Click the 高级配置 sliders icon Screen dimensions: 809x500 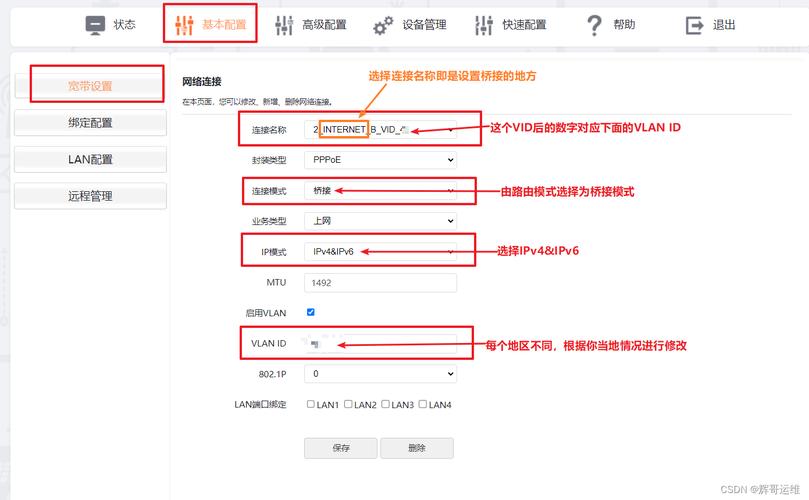tap(284, 25)
